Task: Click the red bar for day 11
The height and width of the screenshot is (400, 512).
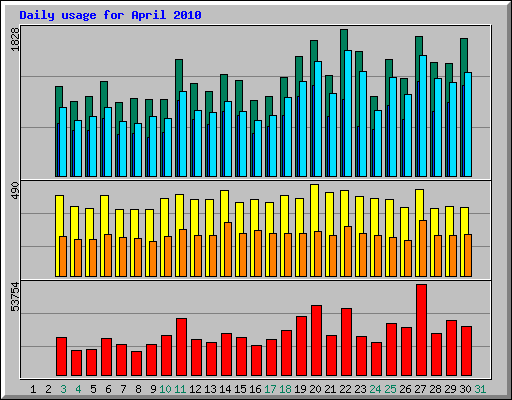Action: [x=181, y=347]
